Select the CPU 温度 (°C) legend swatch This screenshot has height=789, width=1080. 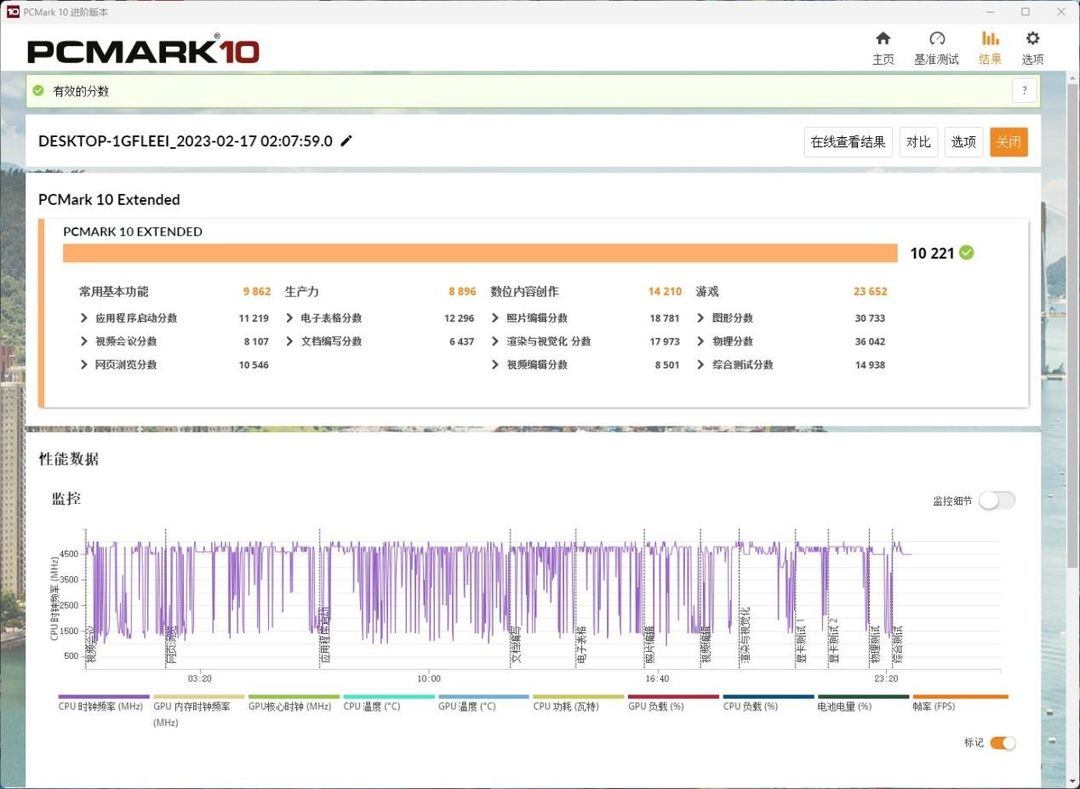point(388,697)
